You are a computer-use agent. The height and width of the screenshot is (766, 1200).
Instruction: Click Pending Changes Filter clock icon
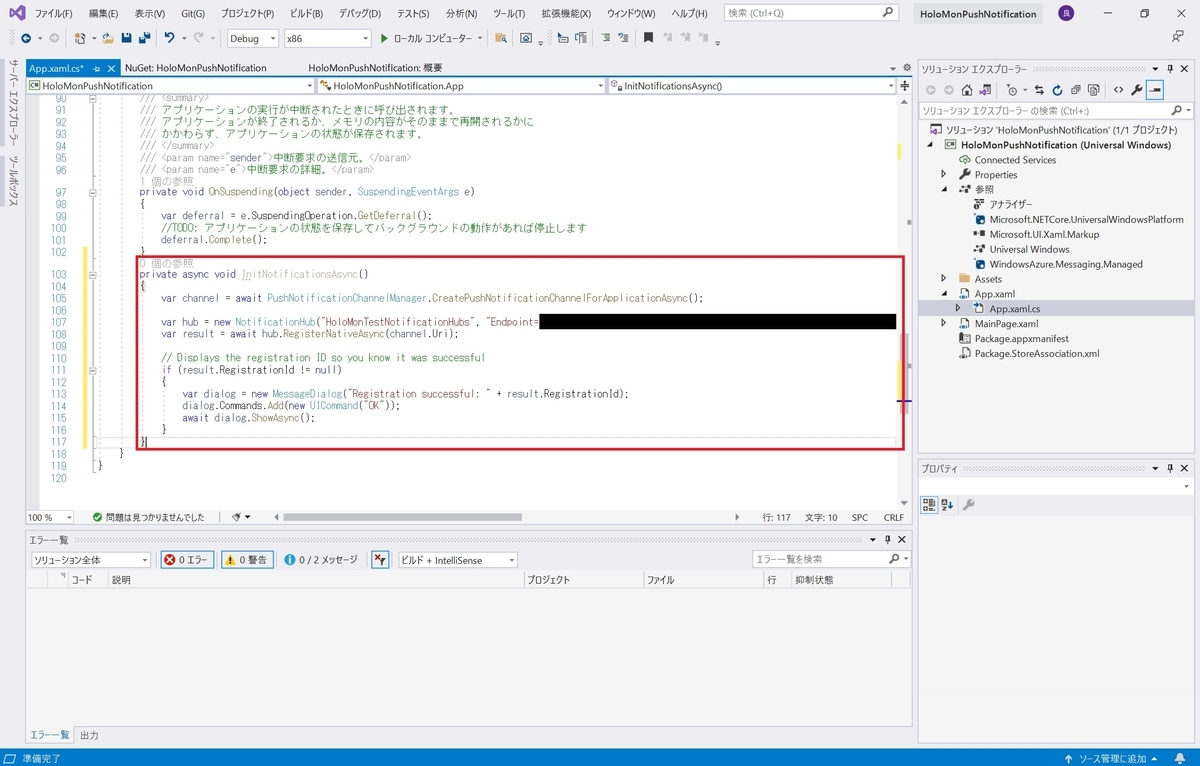tap(1013, 90)
